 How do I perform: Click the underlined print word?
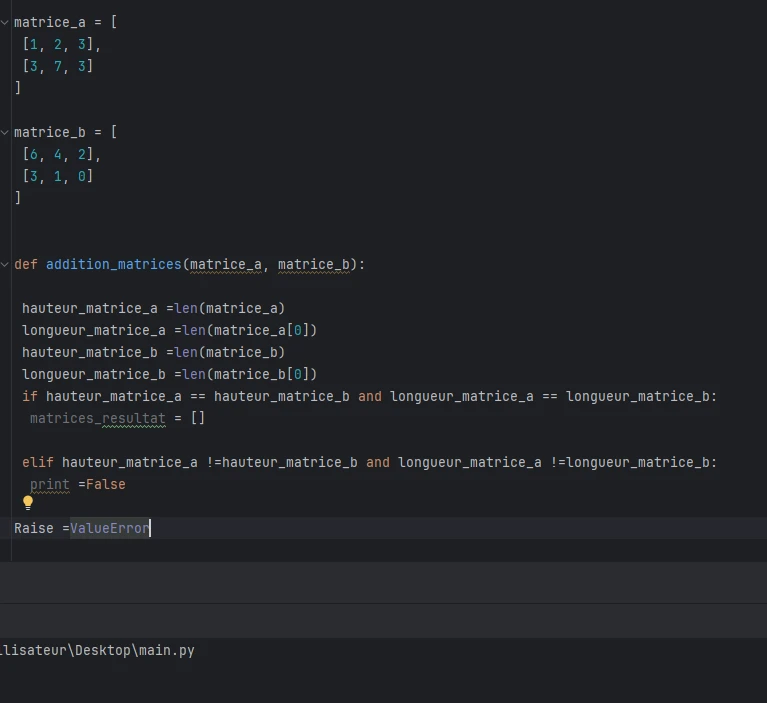[49, 484]
